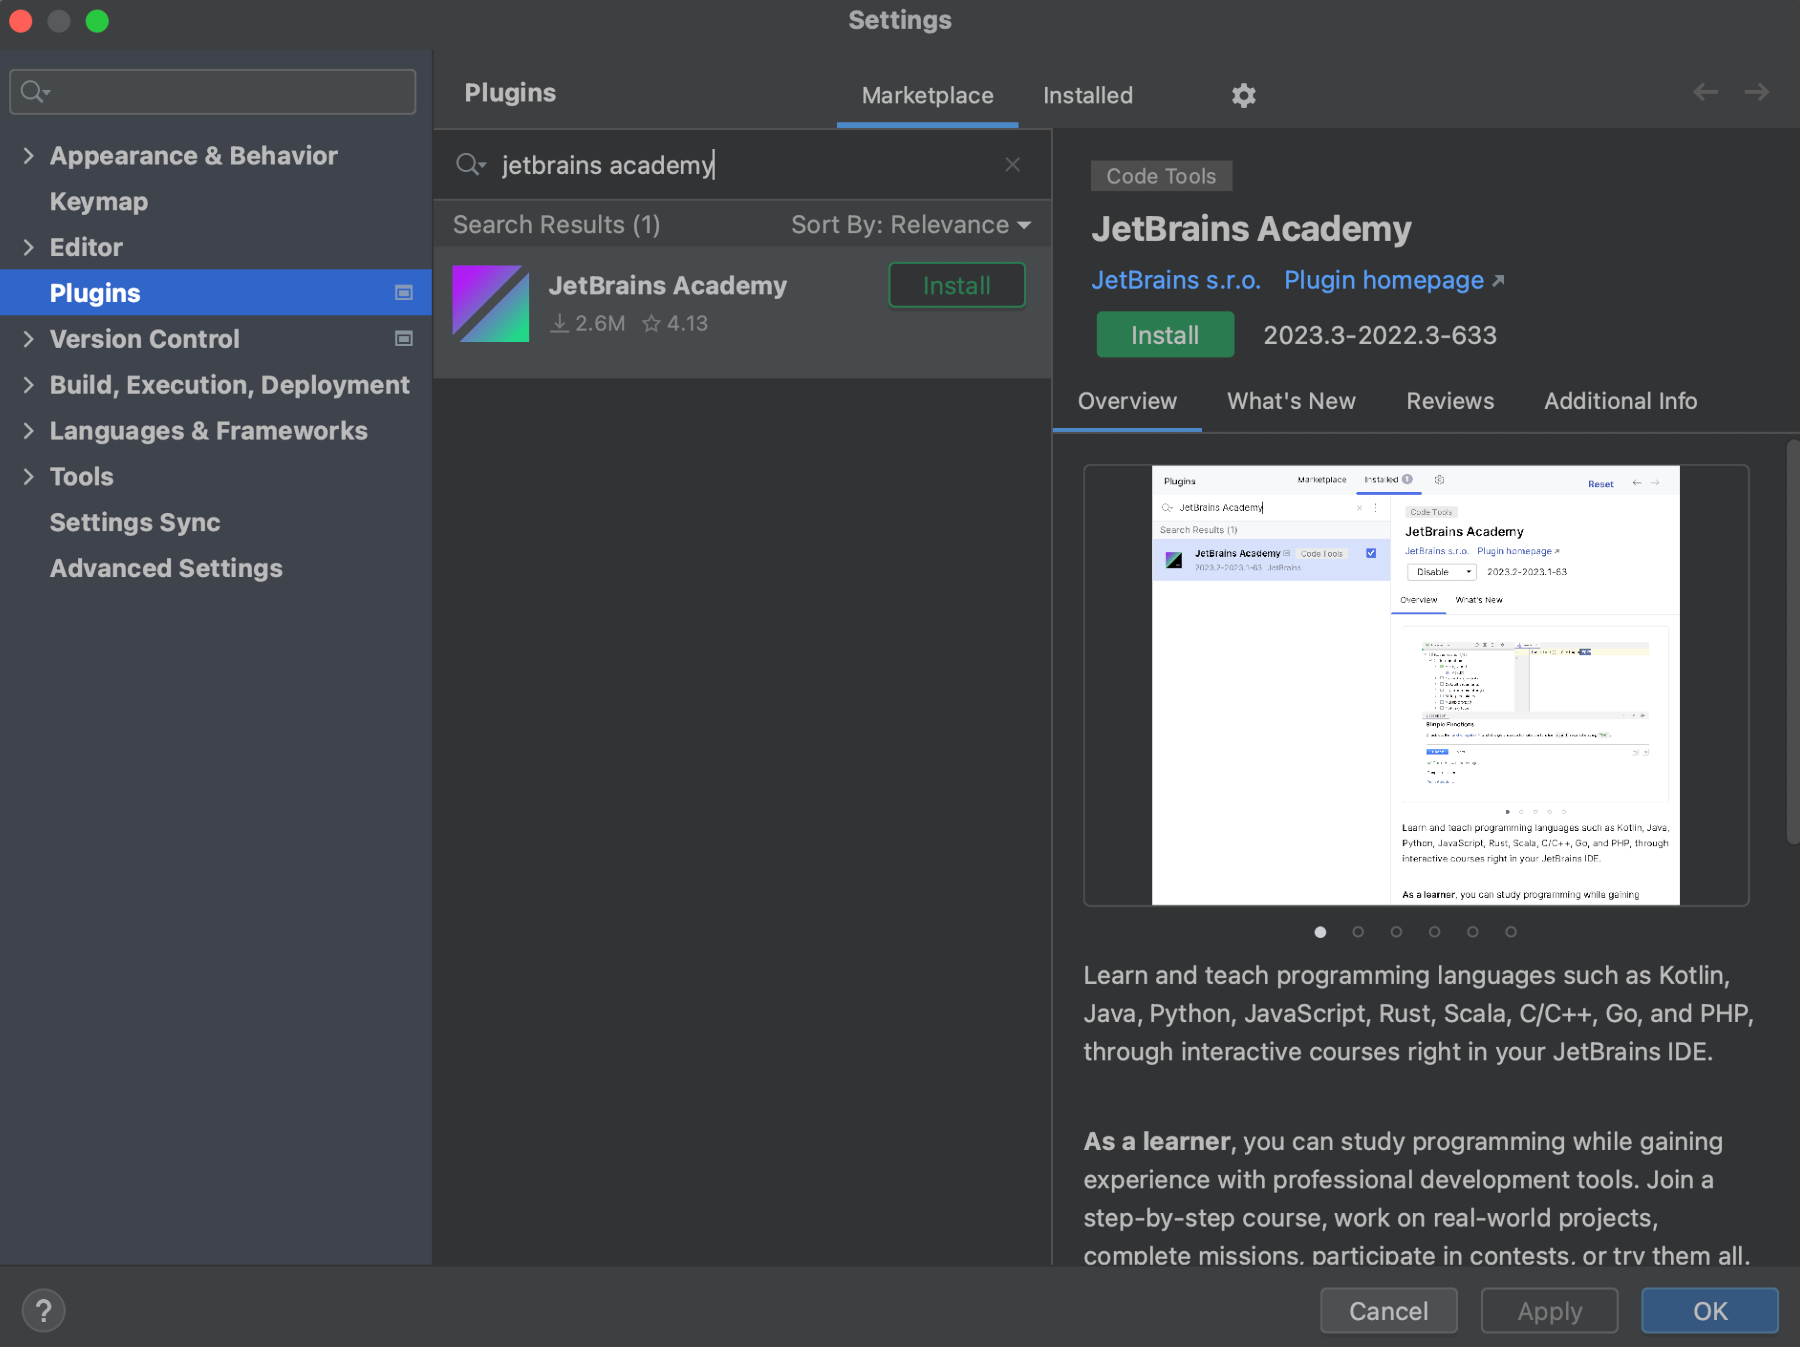This screenshot has width=1800, height=1347.
Task: Click the indicator icon next to Version Control
Action: point(404,339)
